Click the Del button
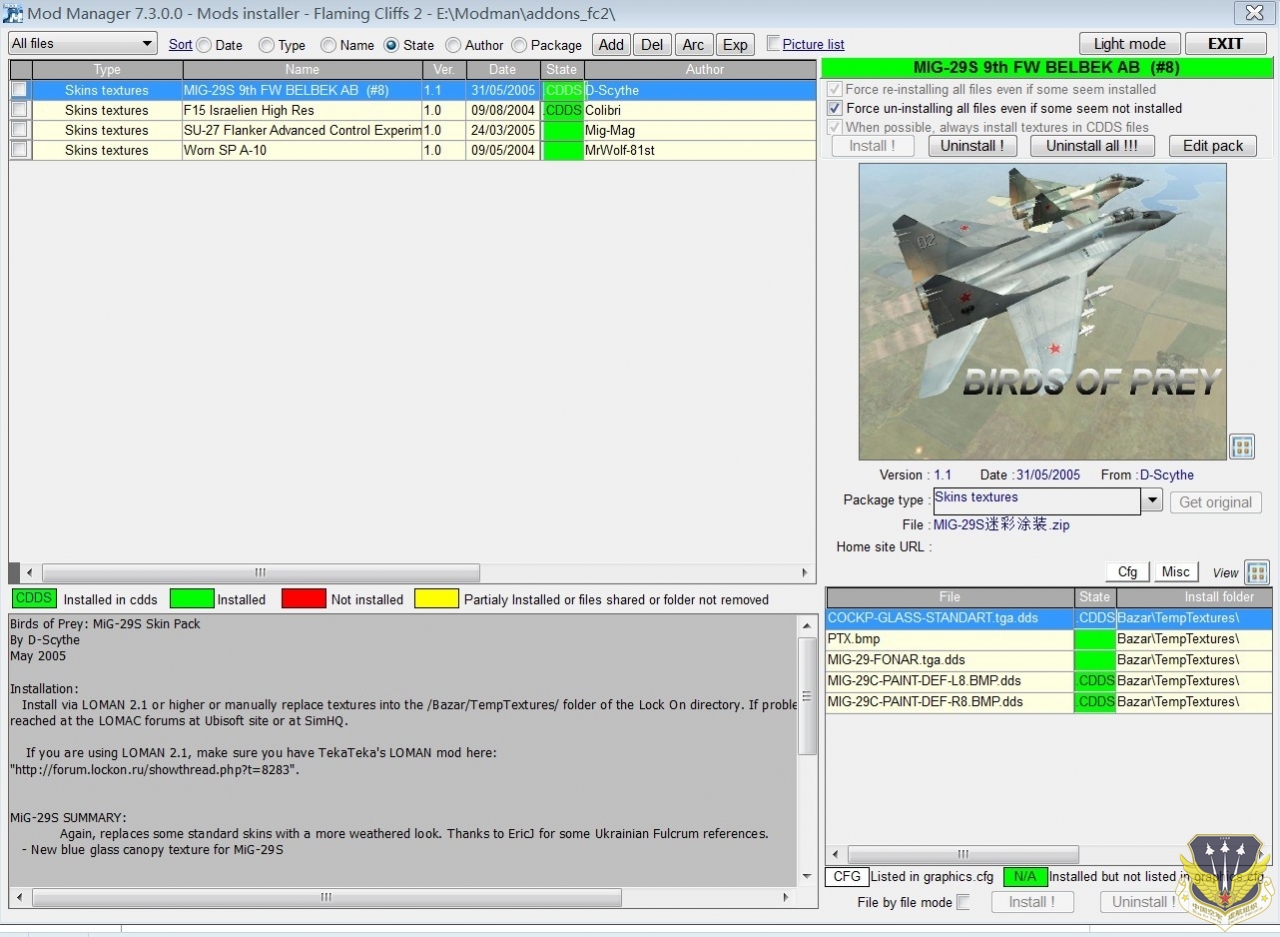The width and height of the screenshot is (1280, 937). [x=652, y=44]
